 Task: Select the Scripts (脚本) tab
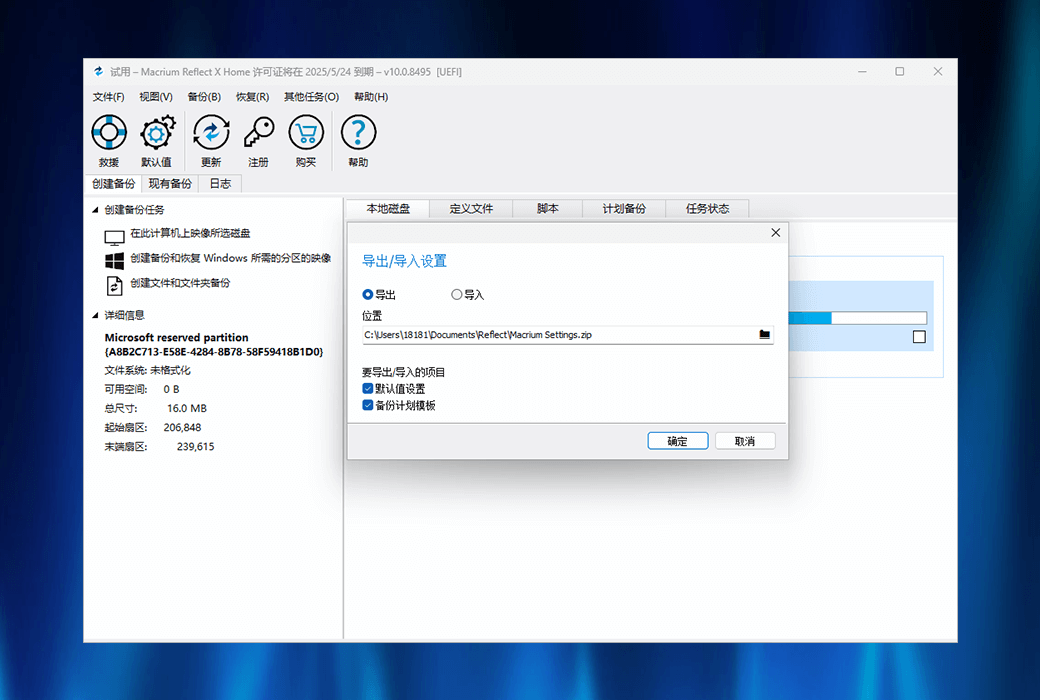click(547, 208)
